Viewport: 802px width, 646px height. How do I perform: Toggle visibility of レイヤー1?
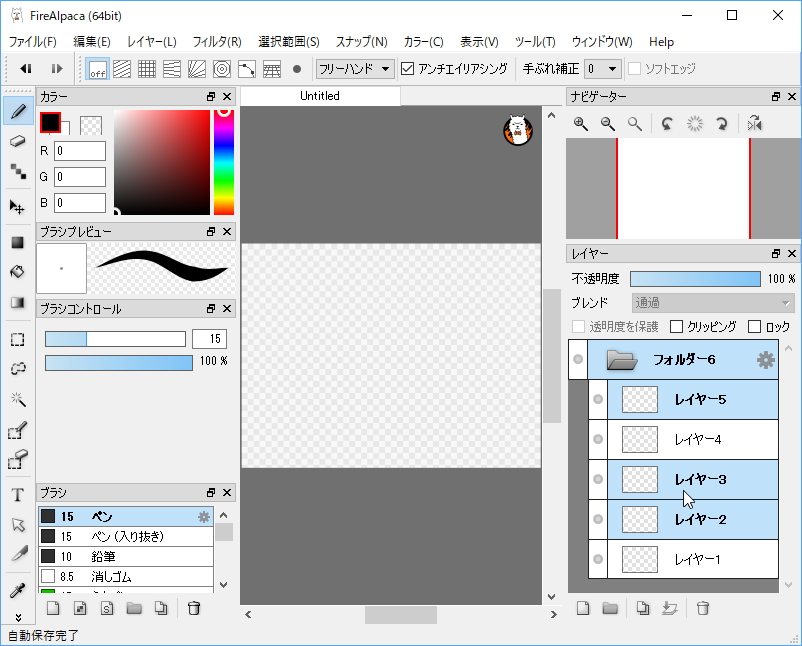(x=597, y=559)
